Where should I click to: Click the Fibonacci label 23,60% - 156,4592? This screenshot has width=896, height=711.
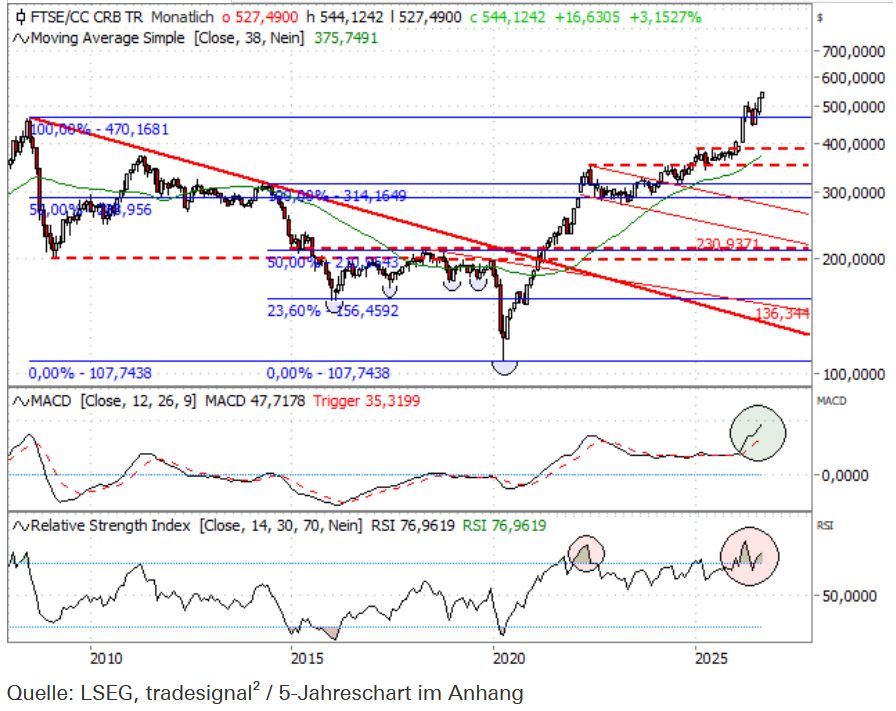[333, 310]
